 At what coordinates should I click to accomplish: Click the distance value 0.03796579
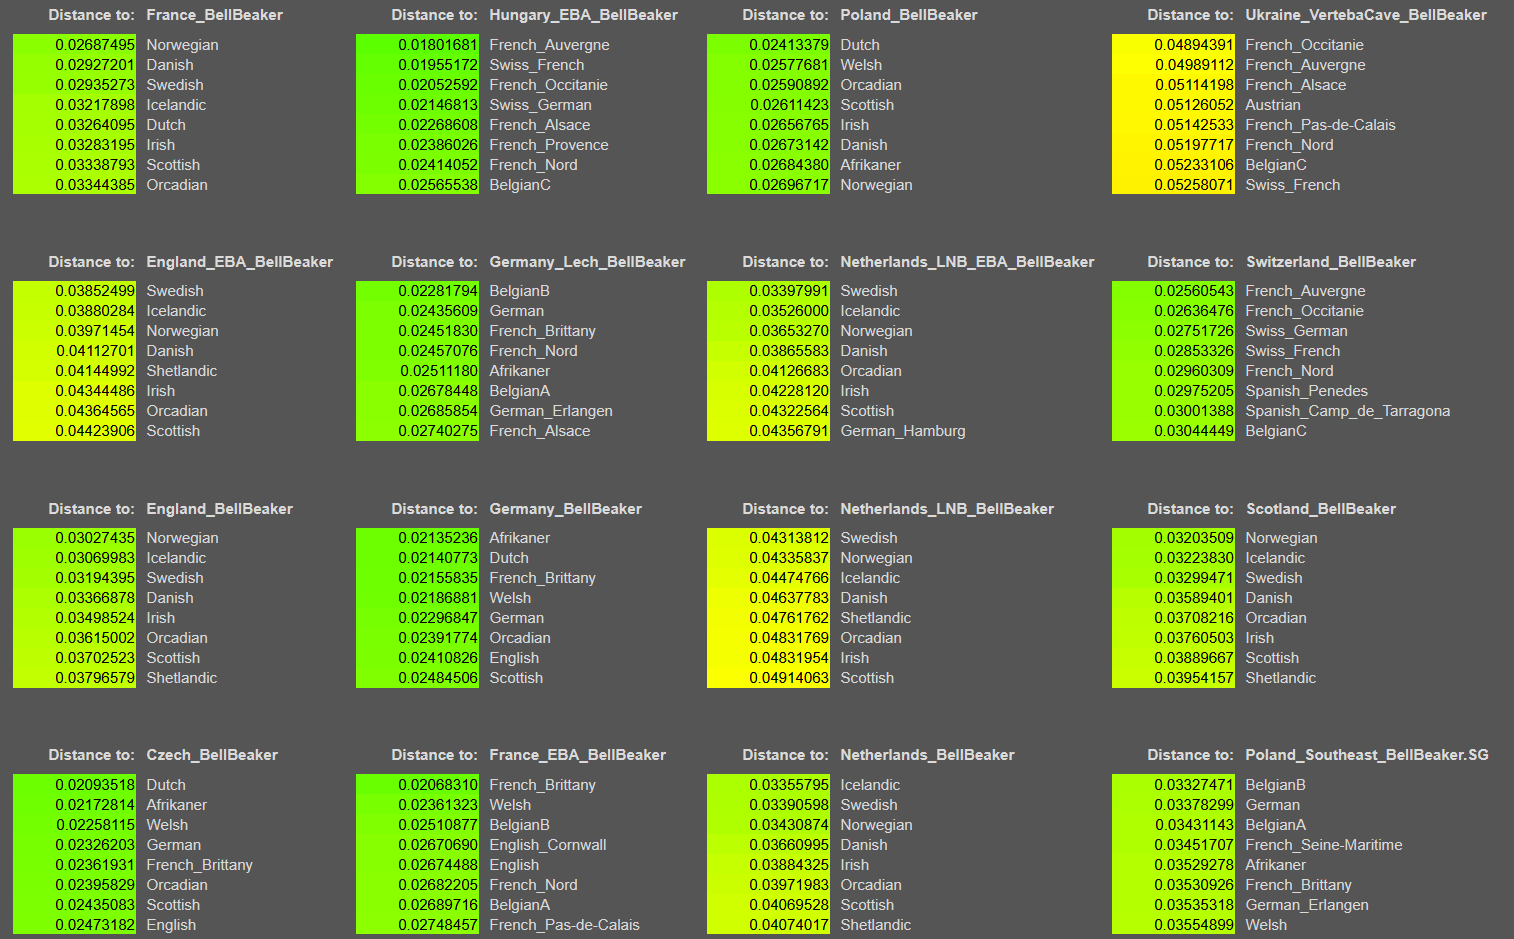95,678
